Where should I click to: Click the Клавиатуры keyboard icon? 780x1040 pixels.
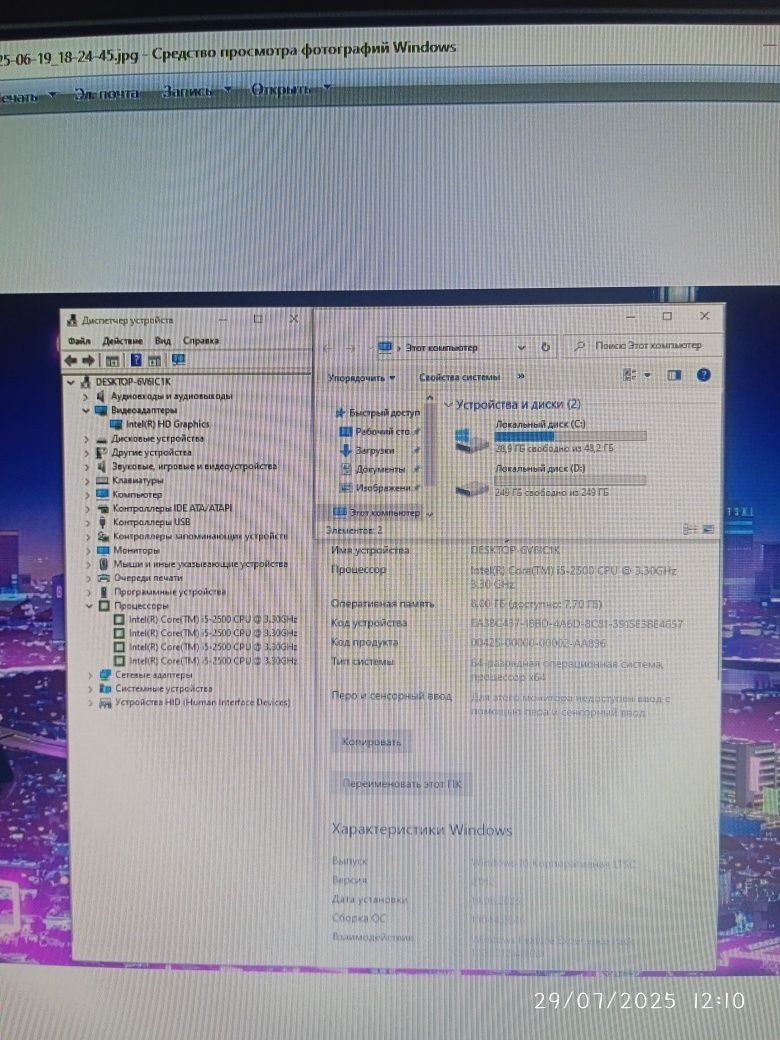102,480
